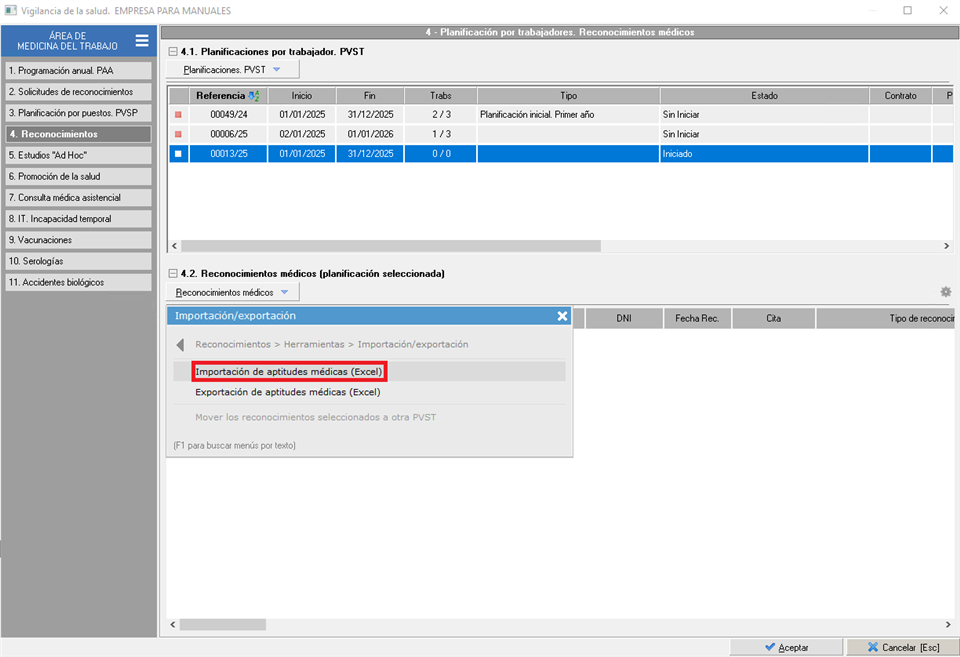Click the Aceptar button
The image size is (960, 657).
[x=787, y=647]
